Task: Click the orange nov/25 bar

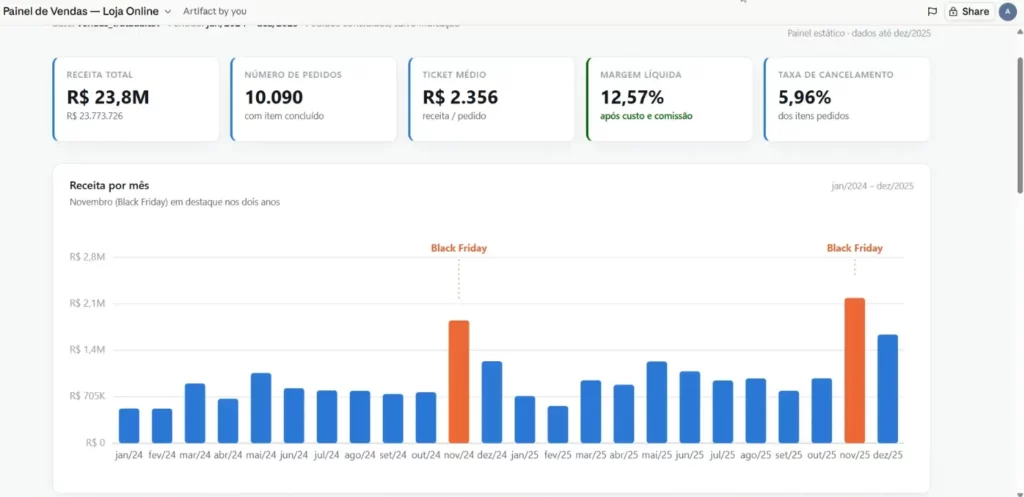Action: click(x=854, y=371)
